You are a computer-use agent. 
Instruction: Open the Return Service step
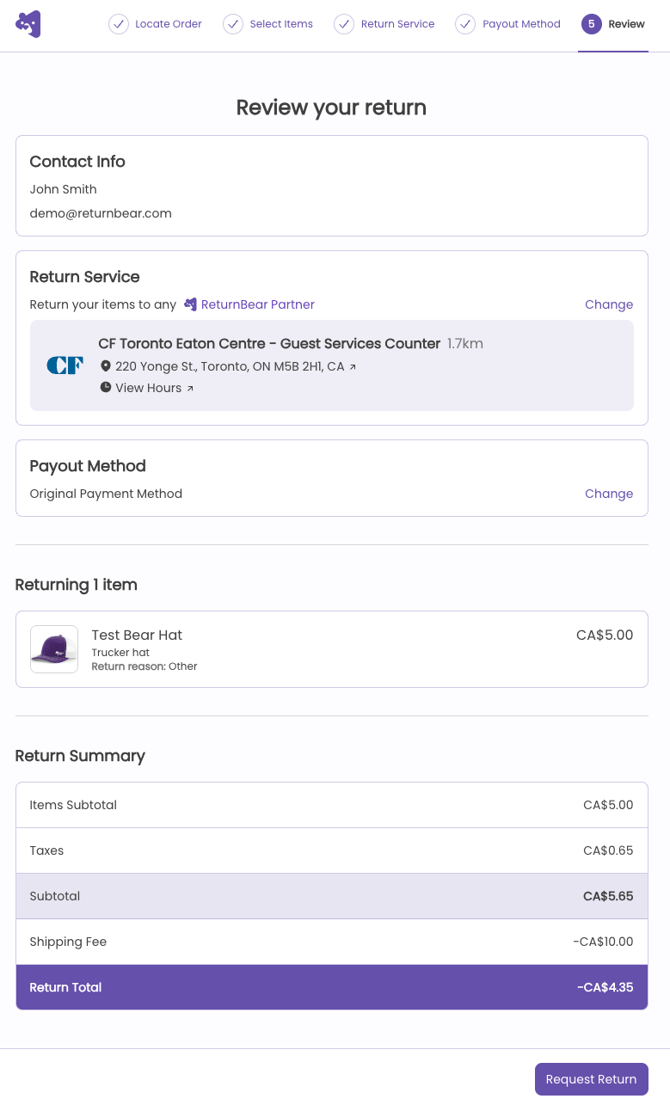point(397,24)
